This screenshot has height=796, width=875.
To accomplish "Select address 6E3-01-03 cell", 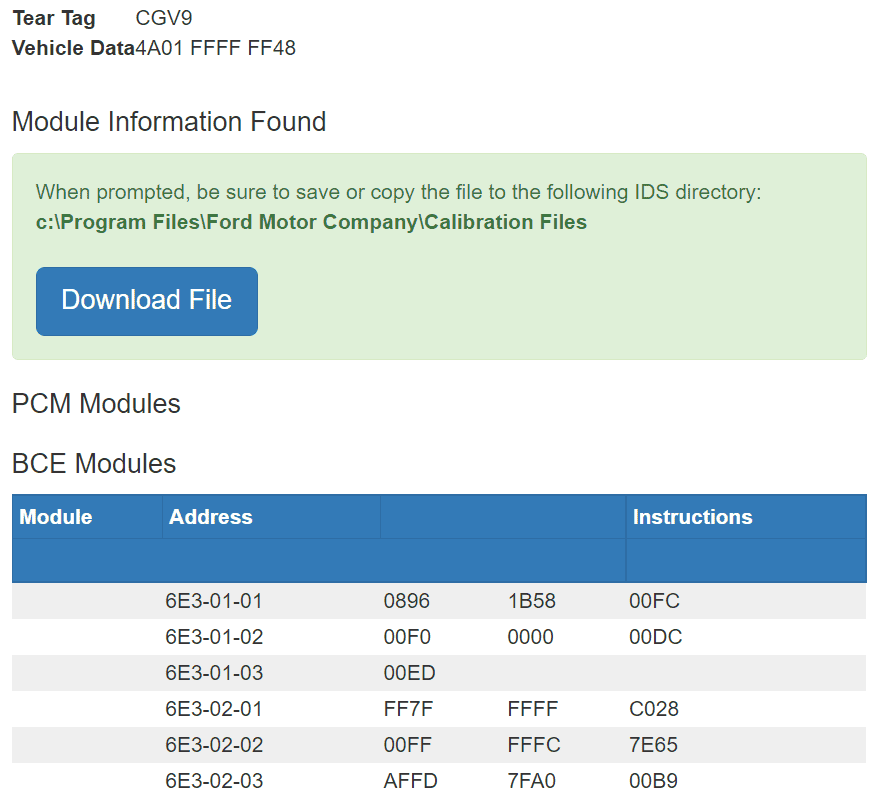I will tap(214, 673).
